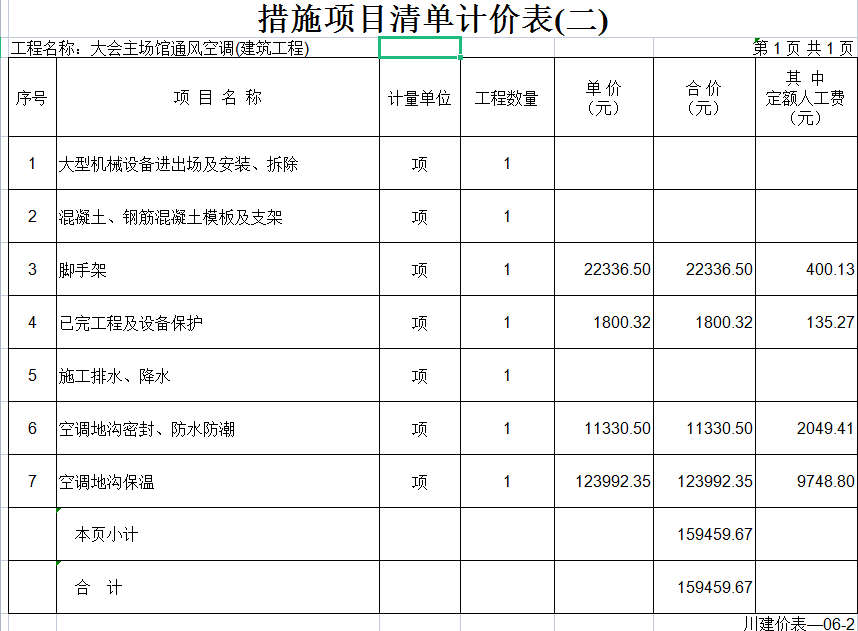858x631 pixels.
Task: Click the page indicator 第1页 共1页
Action: (x=803, y=48)
